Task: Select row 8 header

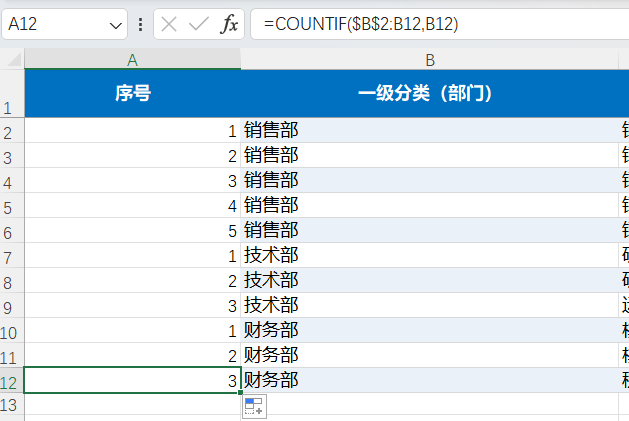Action: tap(12, 280)
